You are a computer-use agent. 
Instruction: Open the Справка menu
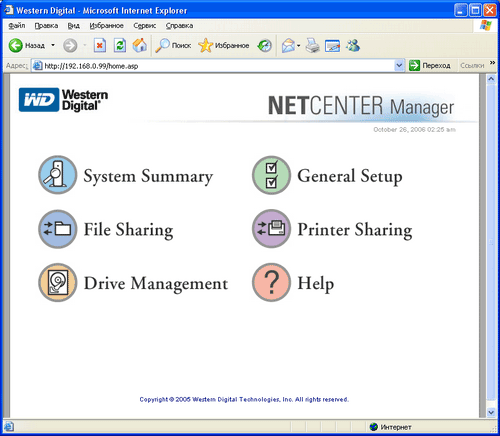tap(179, 26)
